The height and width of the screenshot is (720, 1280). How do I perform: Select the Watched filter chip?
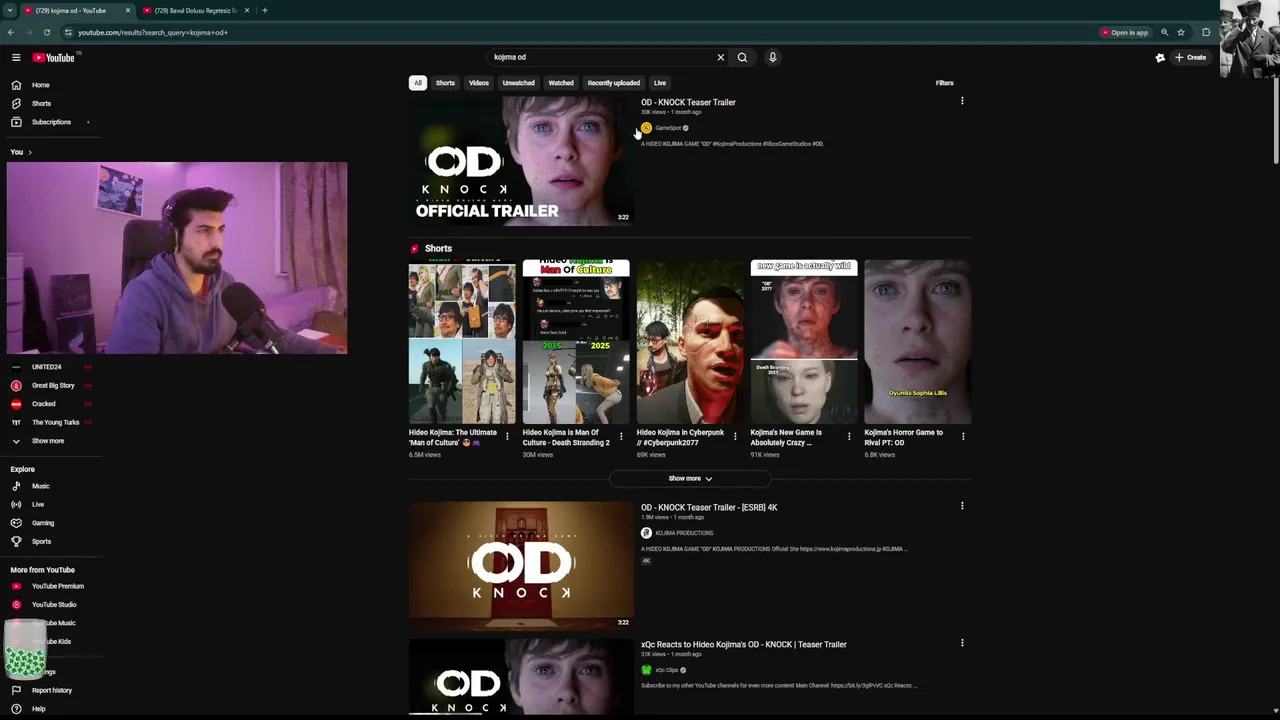[x=561, y=83]
